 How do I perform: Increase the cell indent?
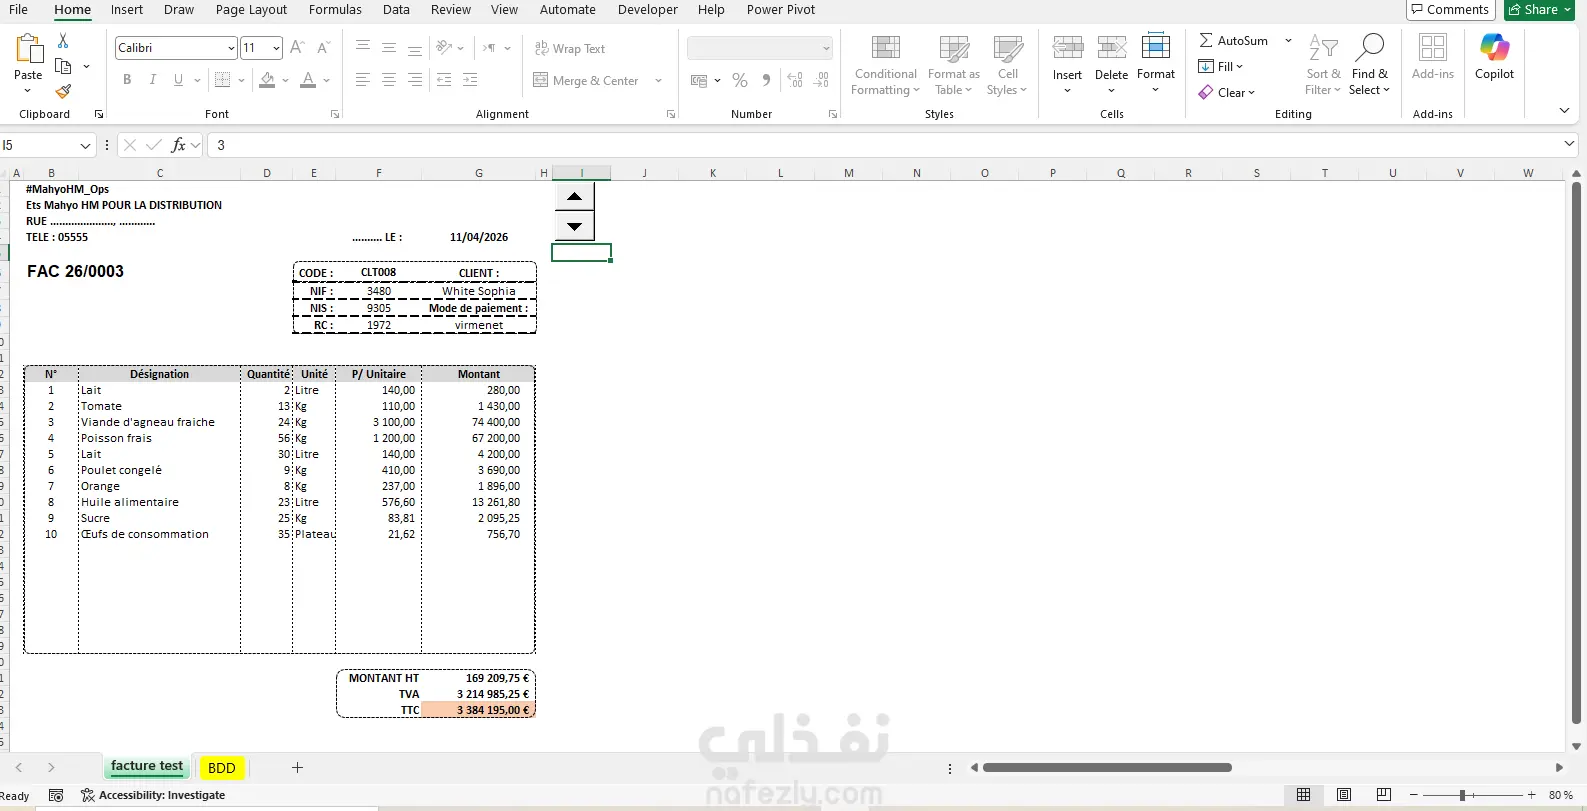tap(470, 80)
